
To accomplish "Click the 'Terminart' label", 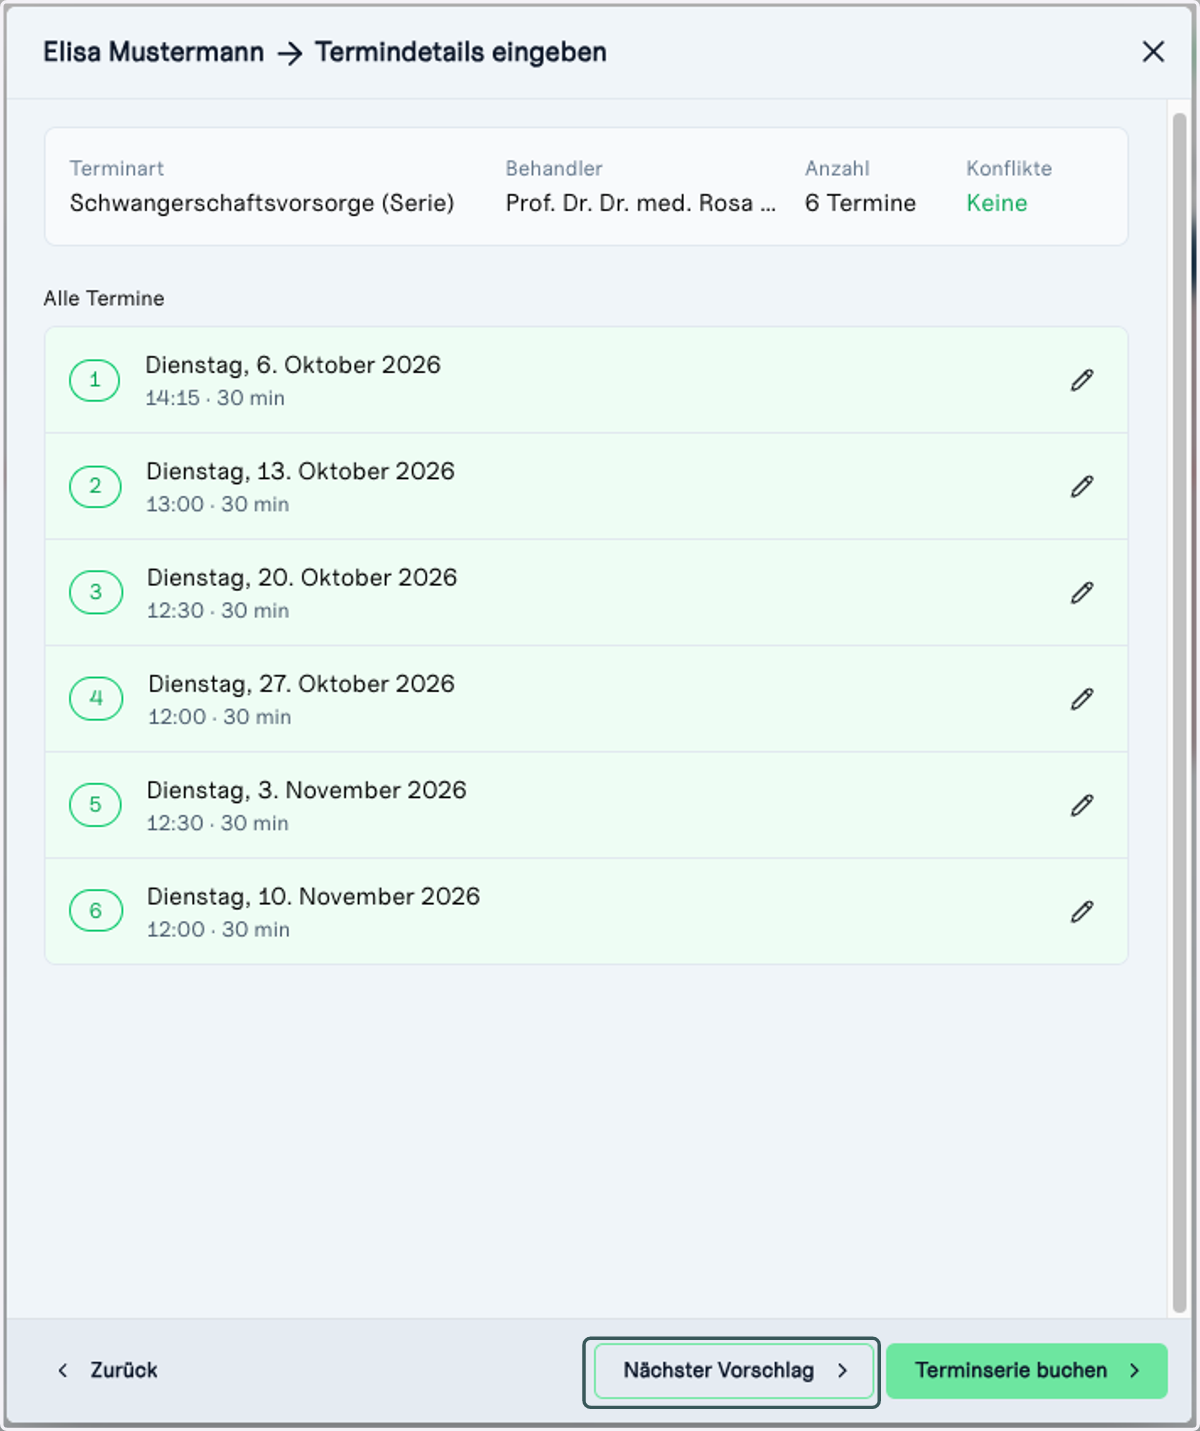I will (117, 168).
